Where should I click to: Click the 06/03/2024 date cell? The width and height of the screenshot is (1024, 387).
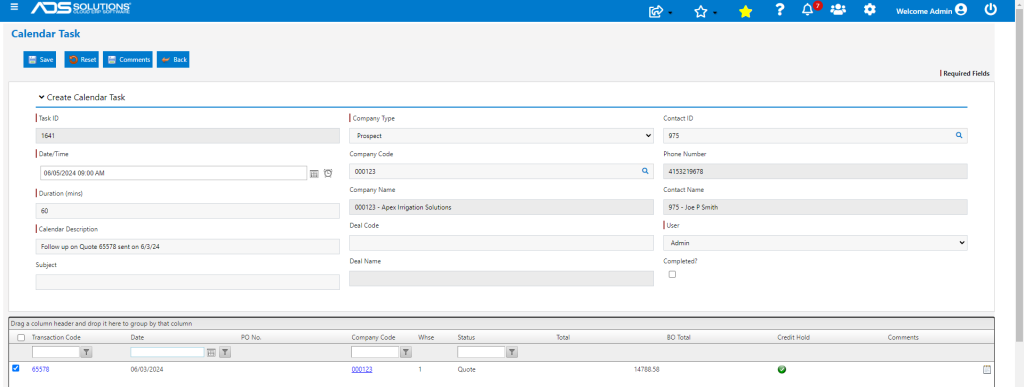point(146,369)
